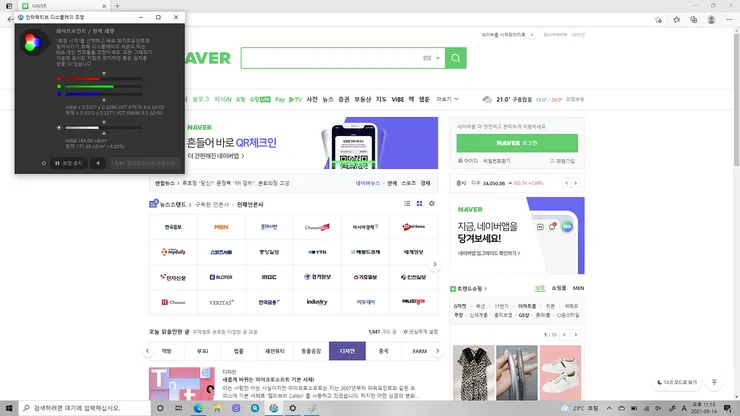Viewport: 740px width, 416px height.
Task: Switch newsstand to list view icon
Action: [x=407, y=204]
